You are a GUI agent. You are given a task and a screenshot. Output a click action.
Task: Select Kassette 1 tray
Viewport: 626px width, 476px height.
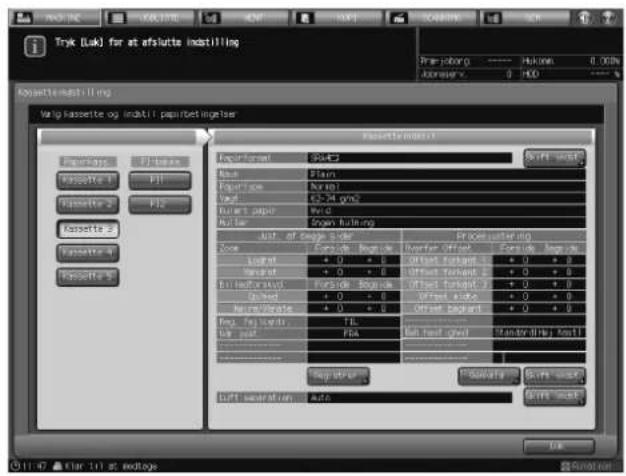click(x=88, y=180)
